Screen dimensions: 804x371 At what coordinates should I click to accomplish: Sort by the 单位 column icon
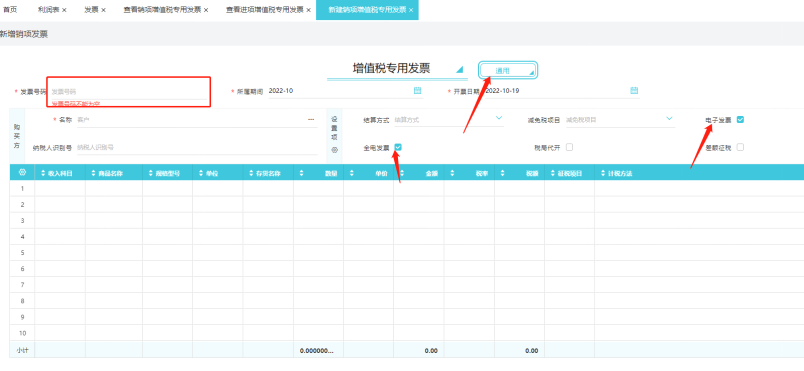tap(201, 174)
